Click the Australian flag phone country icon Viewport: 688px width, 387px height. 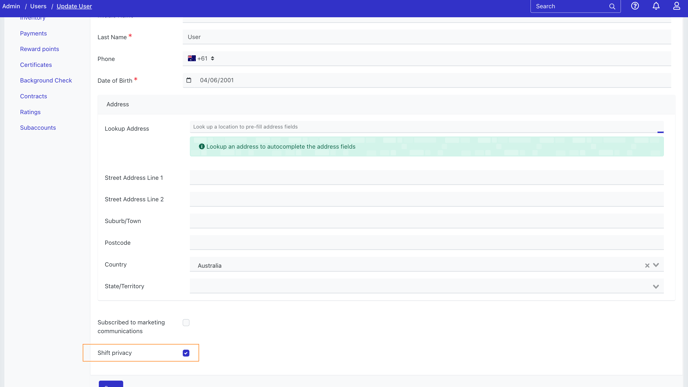point(192,58)
